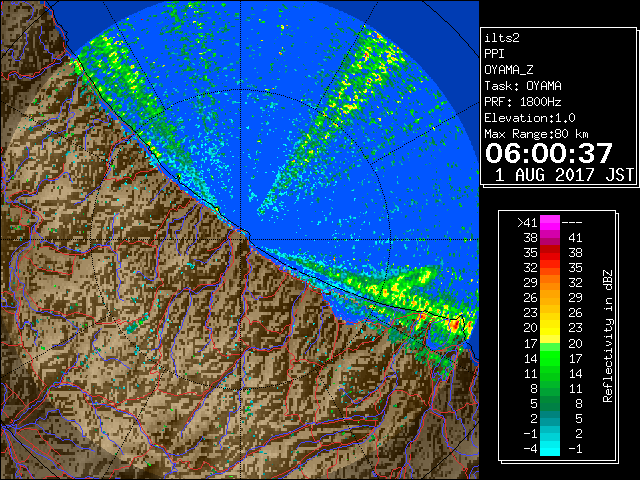Click the '41' legend label
Screen dimensions: 640x480
pos(575,238)
